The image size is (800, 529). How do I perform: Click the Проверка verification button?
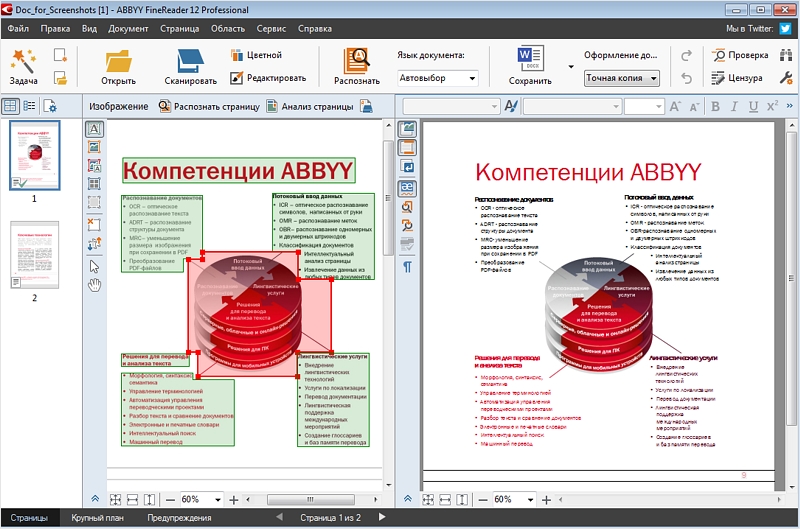pyautogui.click(x=741, y=55)
